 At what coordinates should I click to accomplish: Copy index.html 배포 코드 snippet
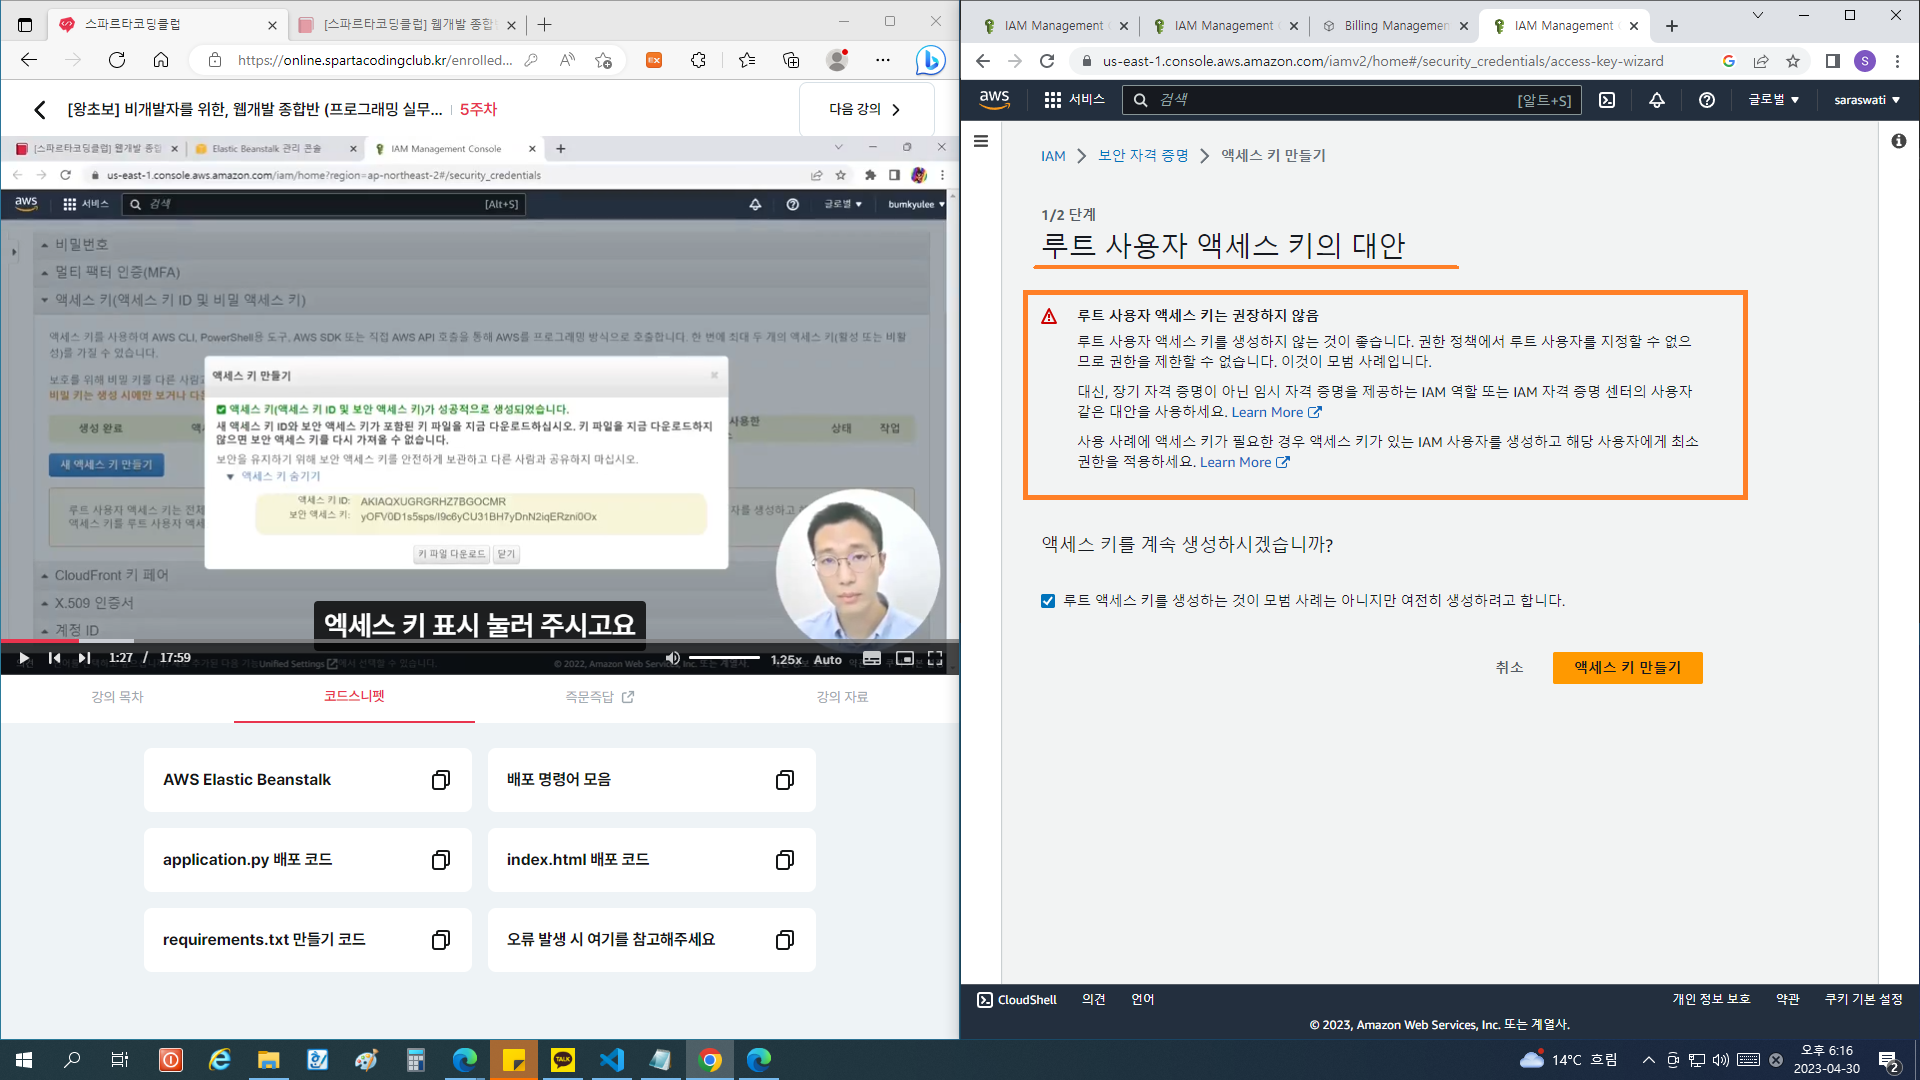coord(785,860)
